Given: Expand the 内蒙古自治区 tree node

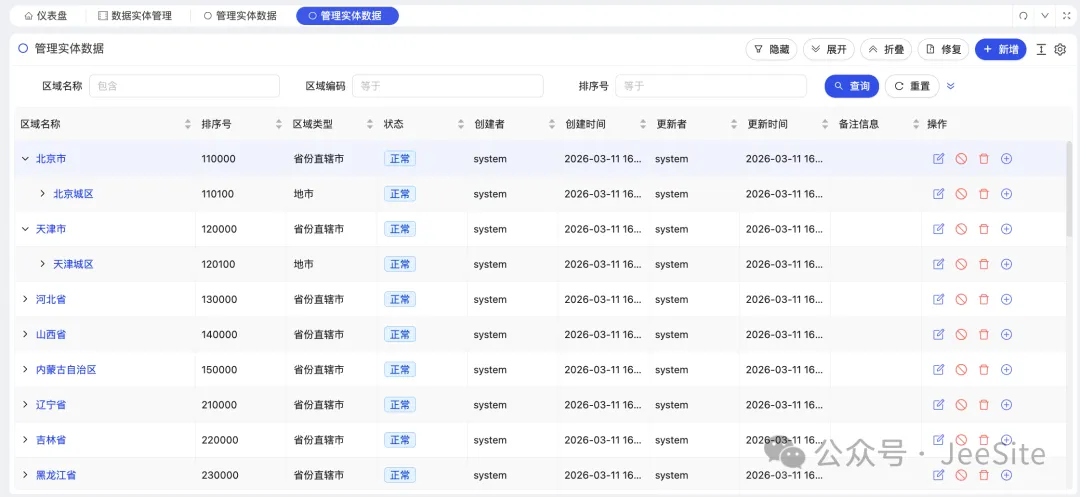Looking at the screenshot, I should [x=25, y=370].
